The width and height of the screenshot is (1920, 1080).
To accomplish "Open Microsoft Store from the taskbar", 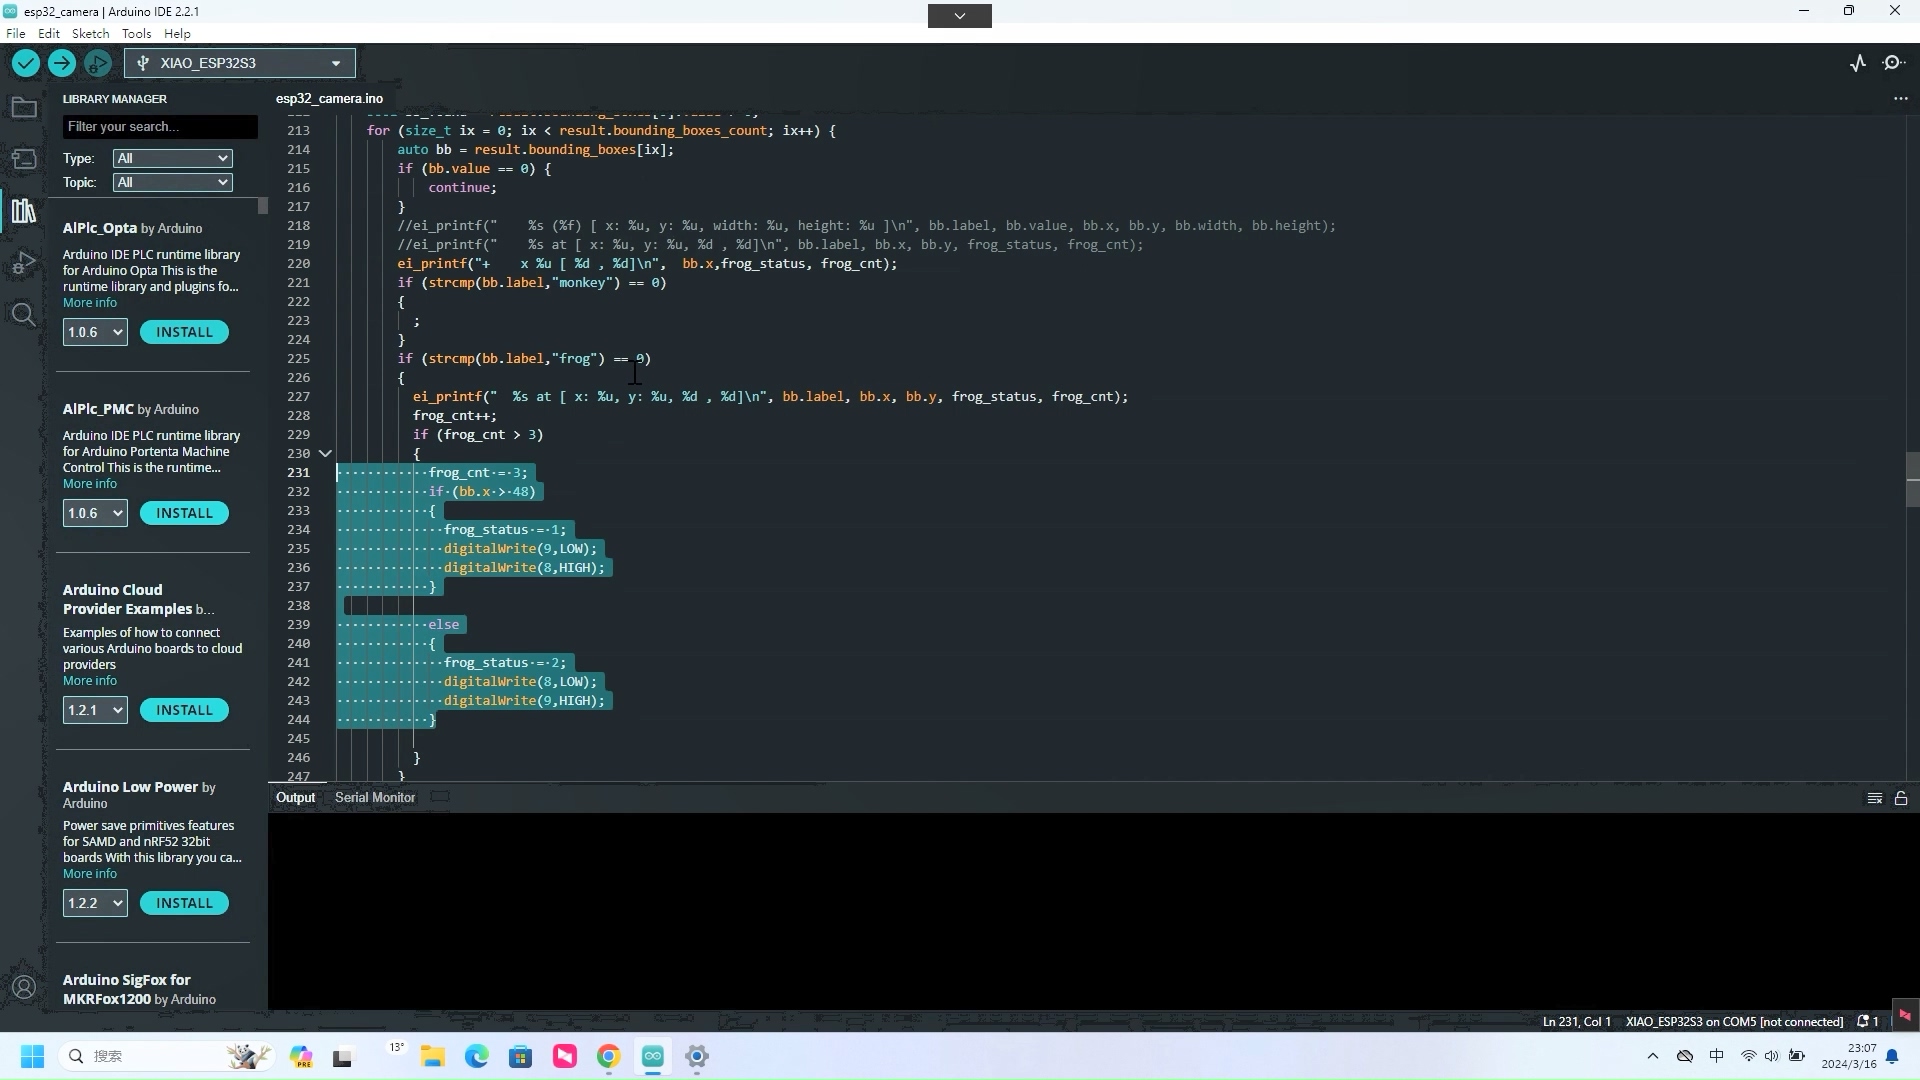I will pos(520,1056).
